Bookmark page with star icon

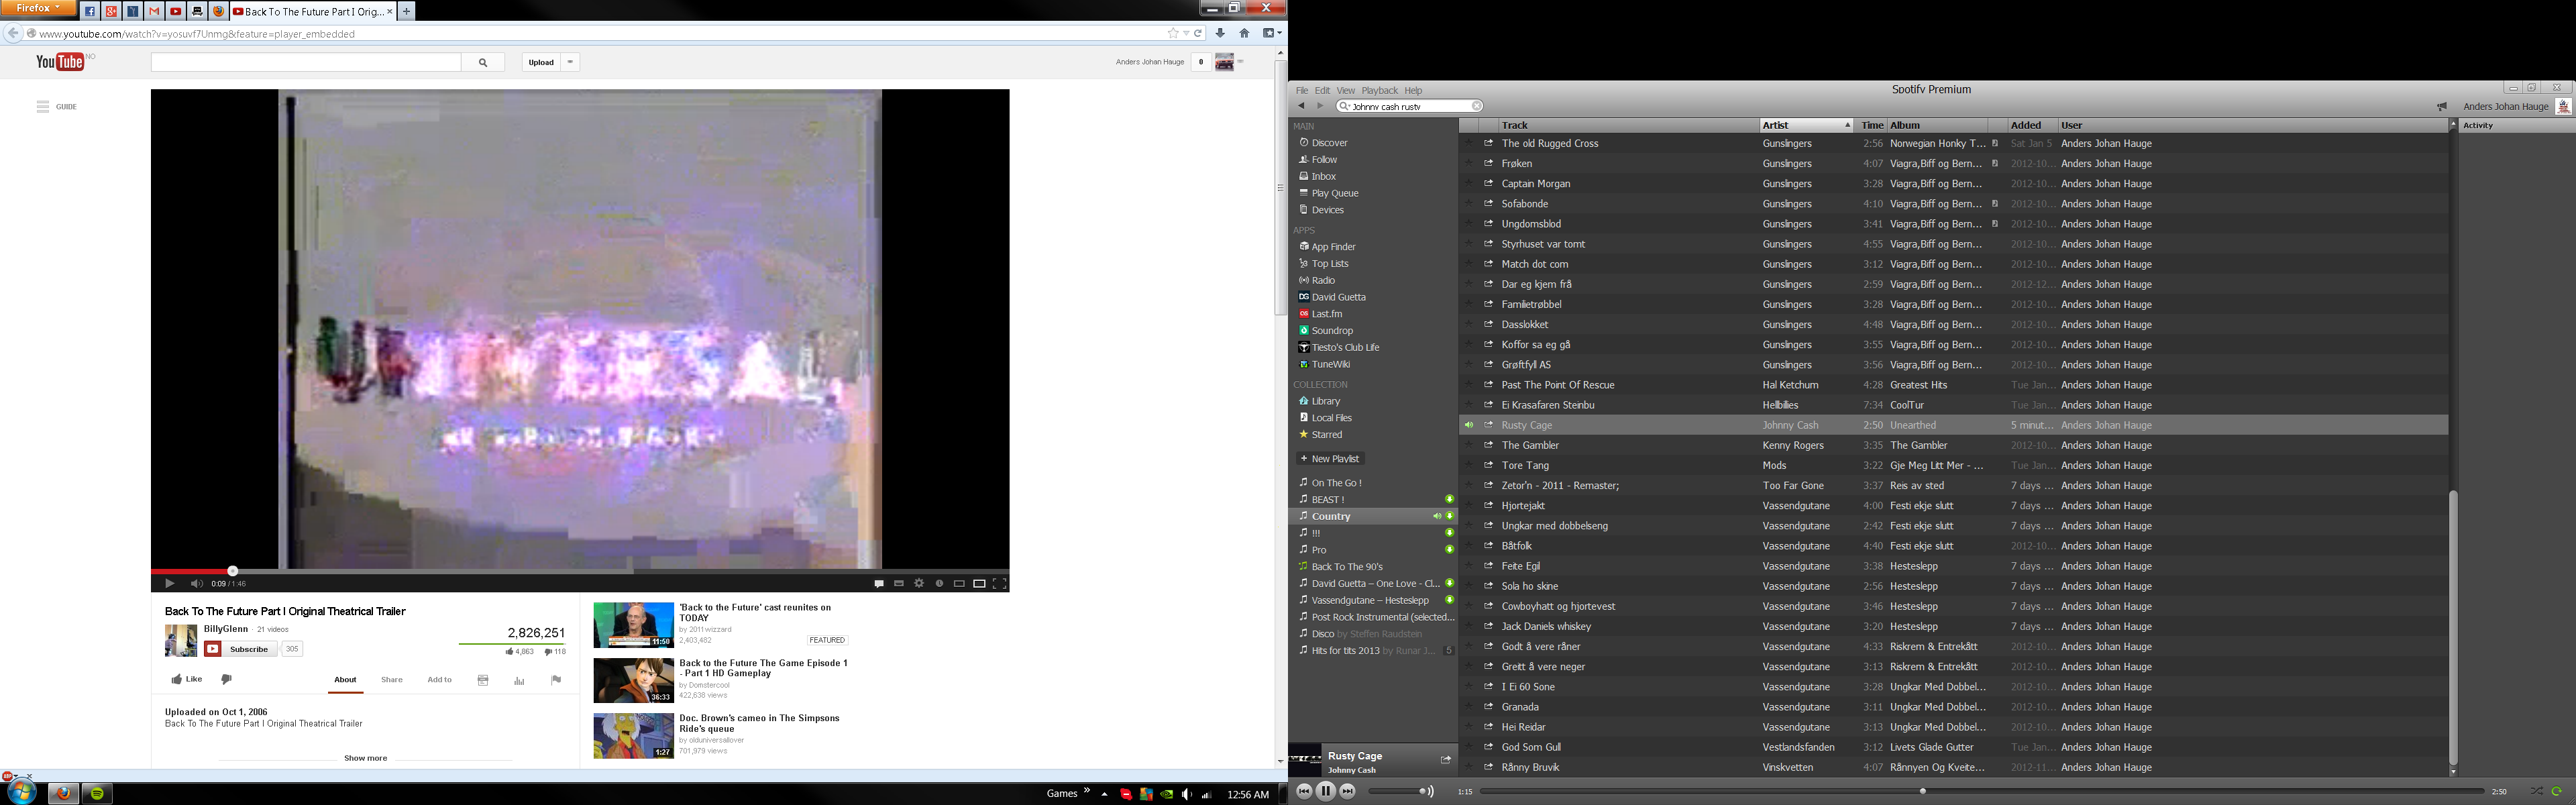[1173, 33]
